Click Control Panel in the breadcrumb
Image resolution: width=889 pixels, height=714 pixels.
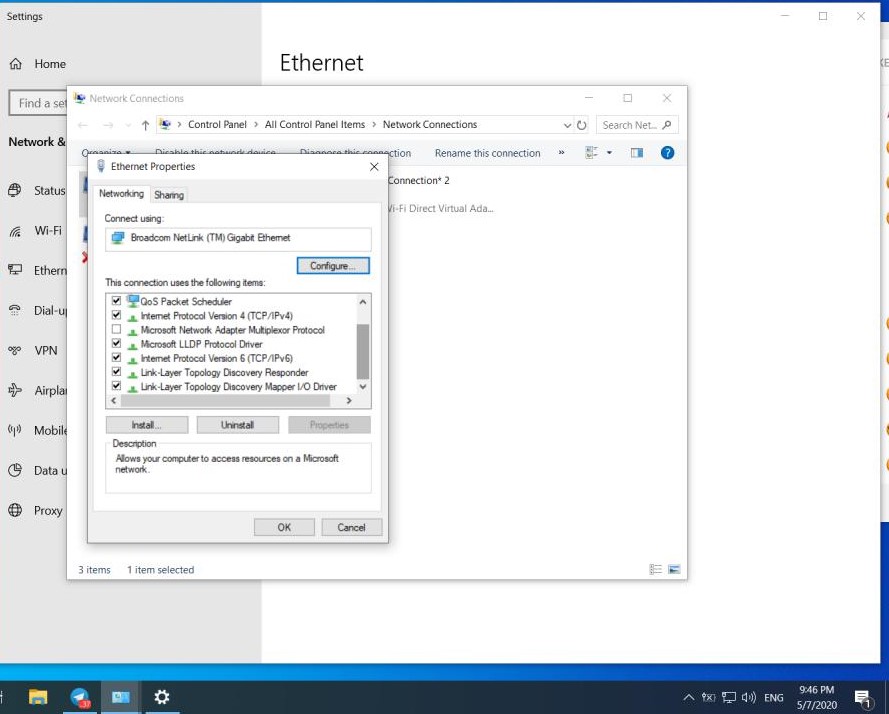tap(217, 125)
